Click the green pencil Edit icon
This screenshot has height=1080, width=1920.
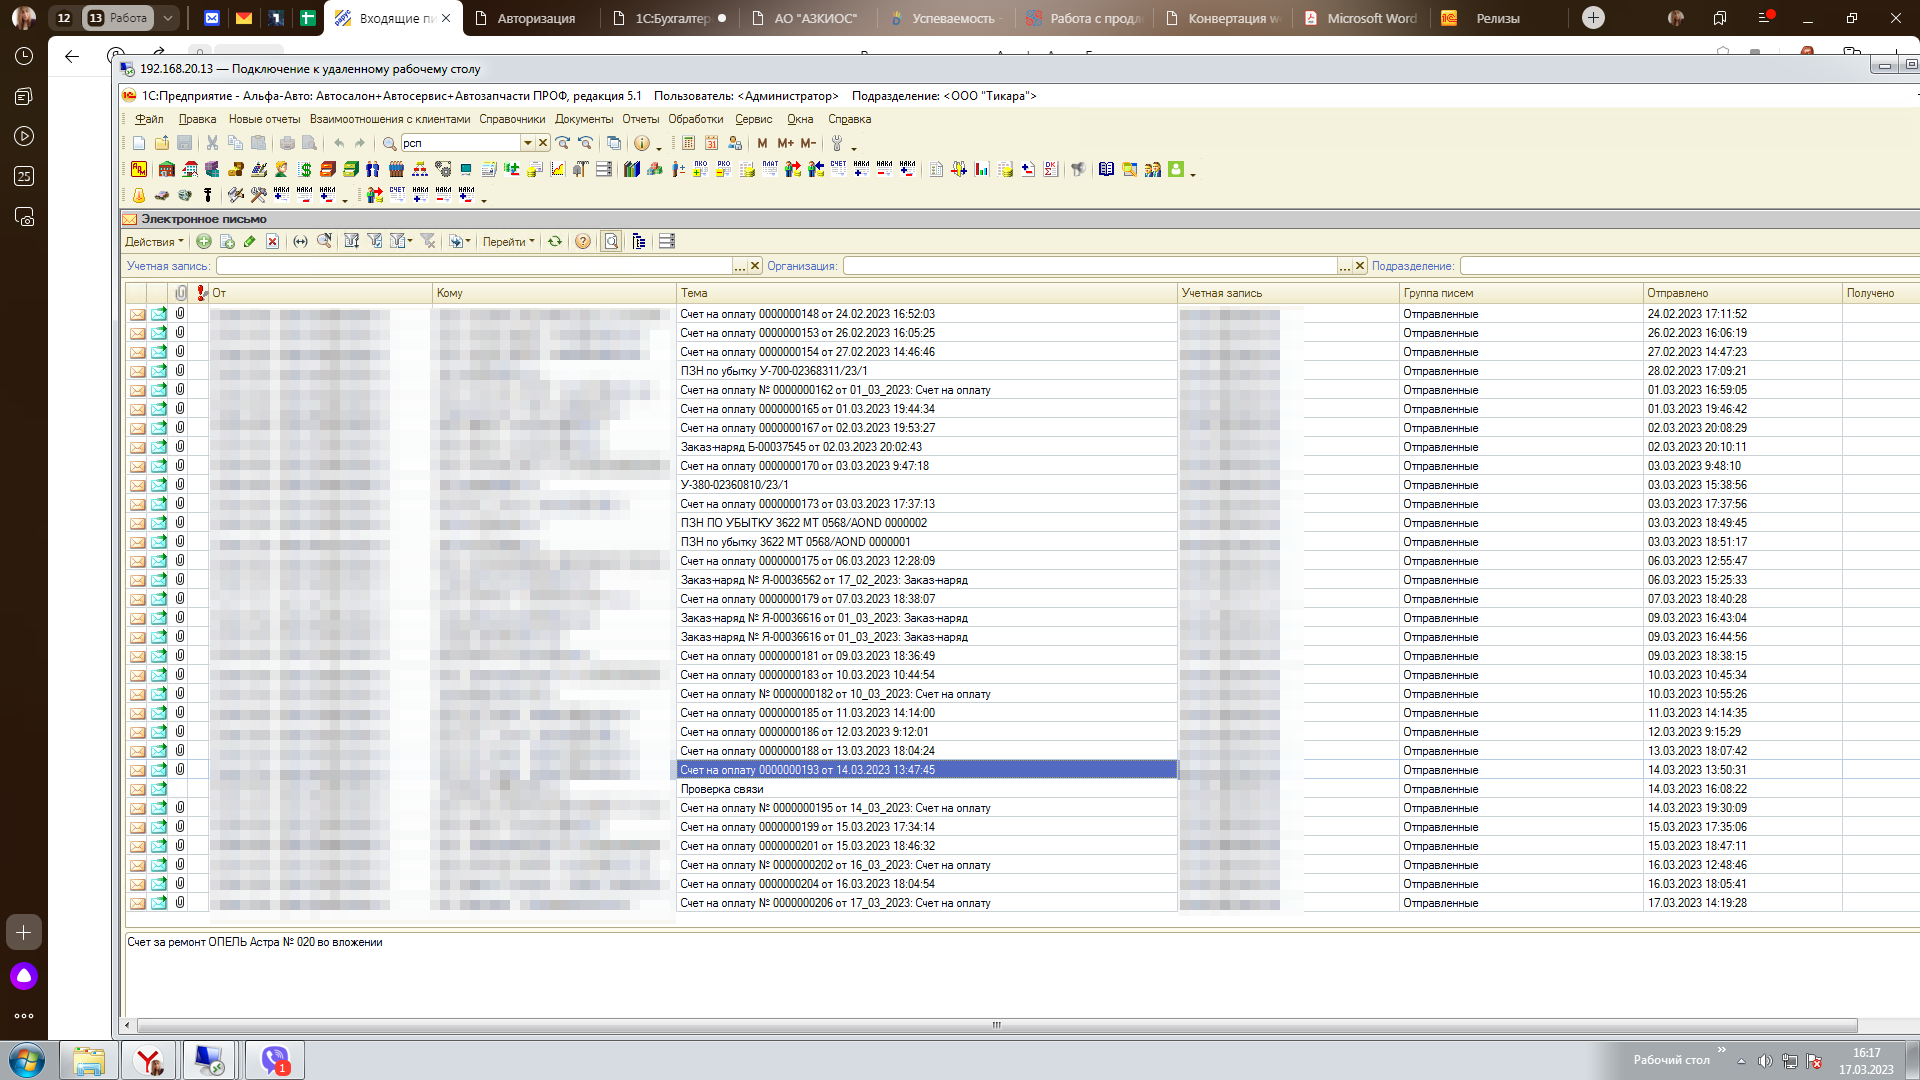tap(249, 241)
